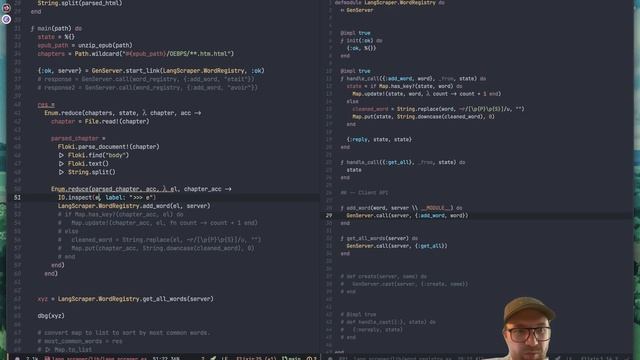640x360 pixels.
Task: Click the 'Floki.parse_document!(chapter)' line
Action: coord(109,147)
